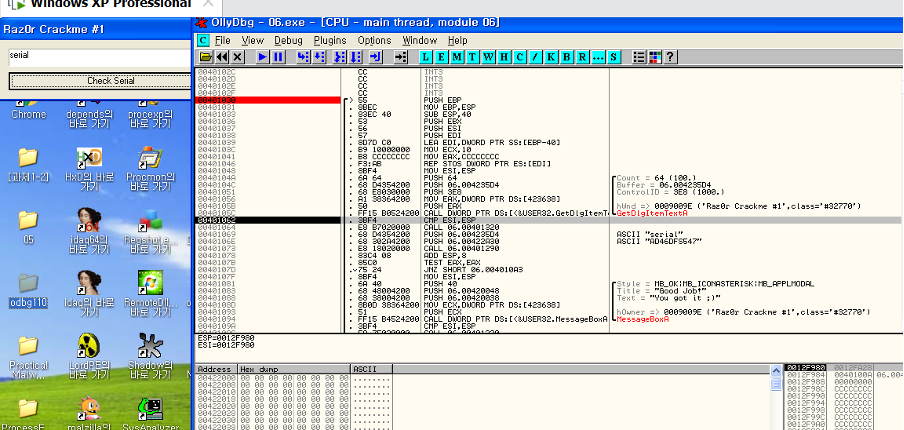Show the Patches window (/ button)
The width and height of the screenshot is (904, 430).
pos(535,57)
